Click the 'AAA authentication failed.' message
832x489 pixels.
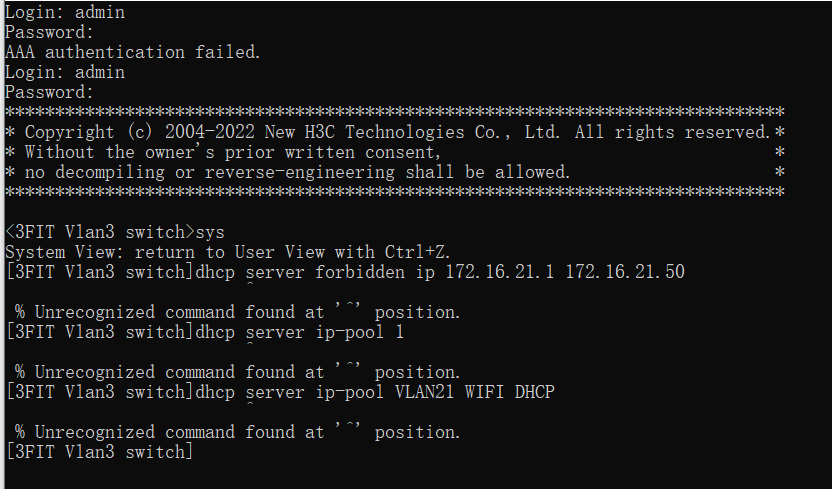[133, 52]
